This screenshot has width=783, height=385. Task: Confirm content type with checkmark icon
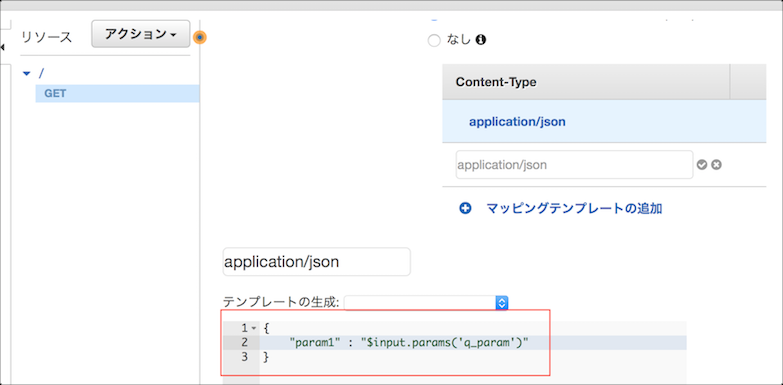coord(702,165)
